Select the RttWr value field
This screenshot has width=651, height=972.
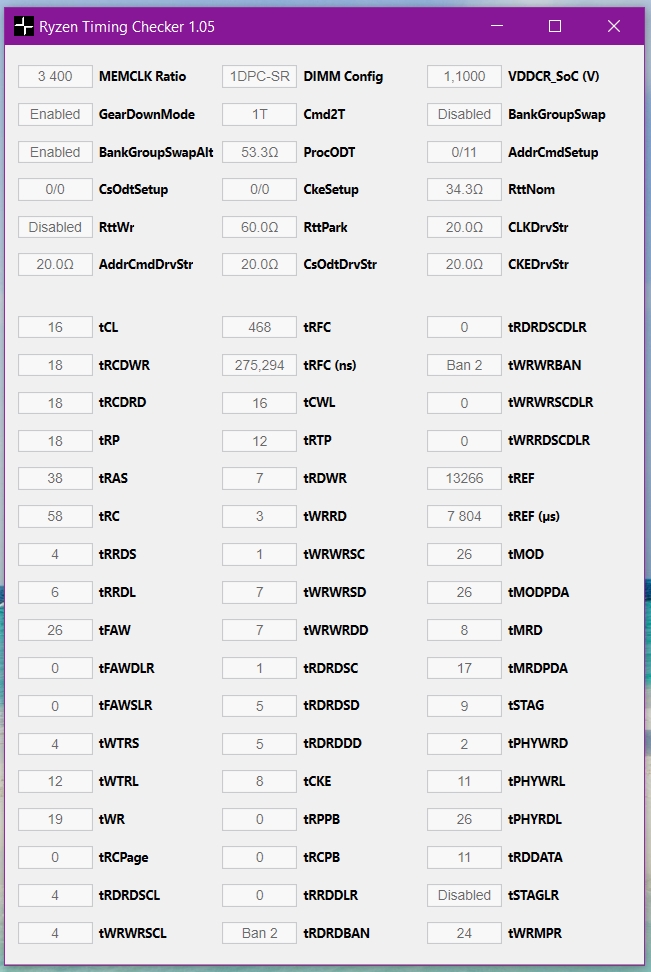click(55, 227)
